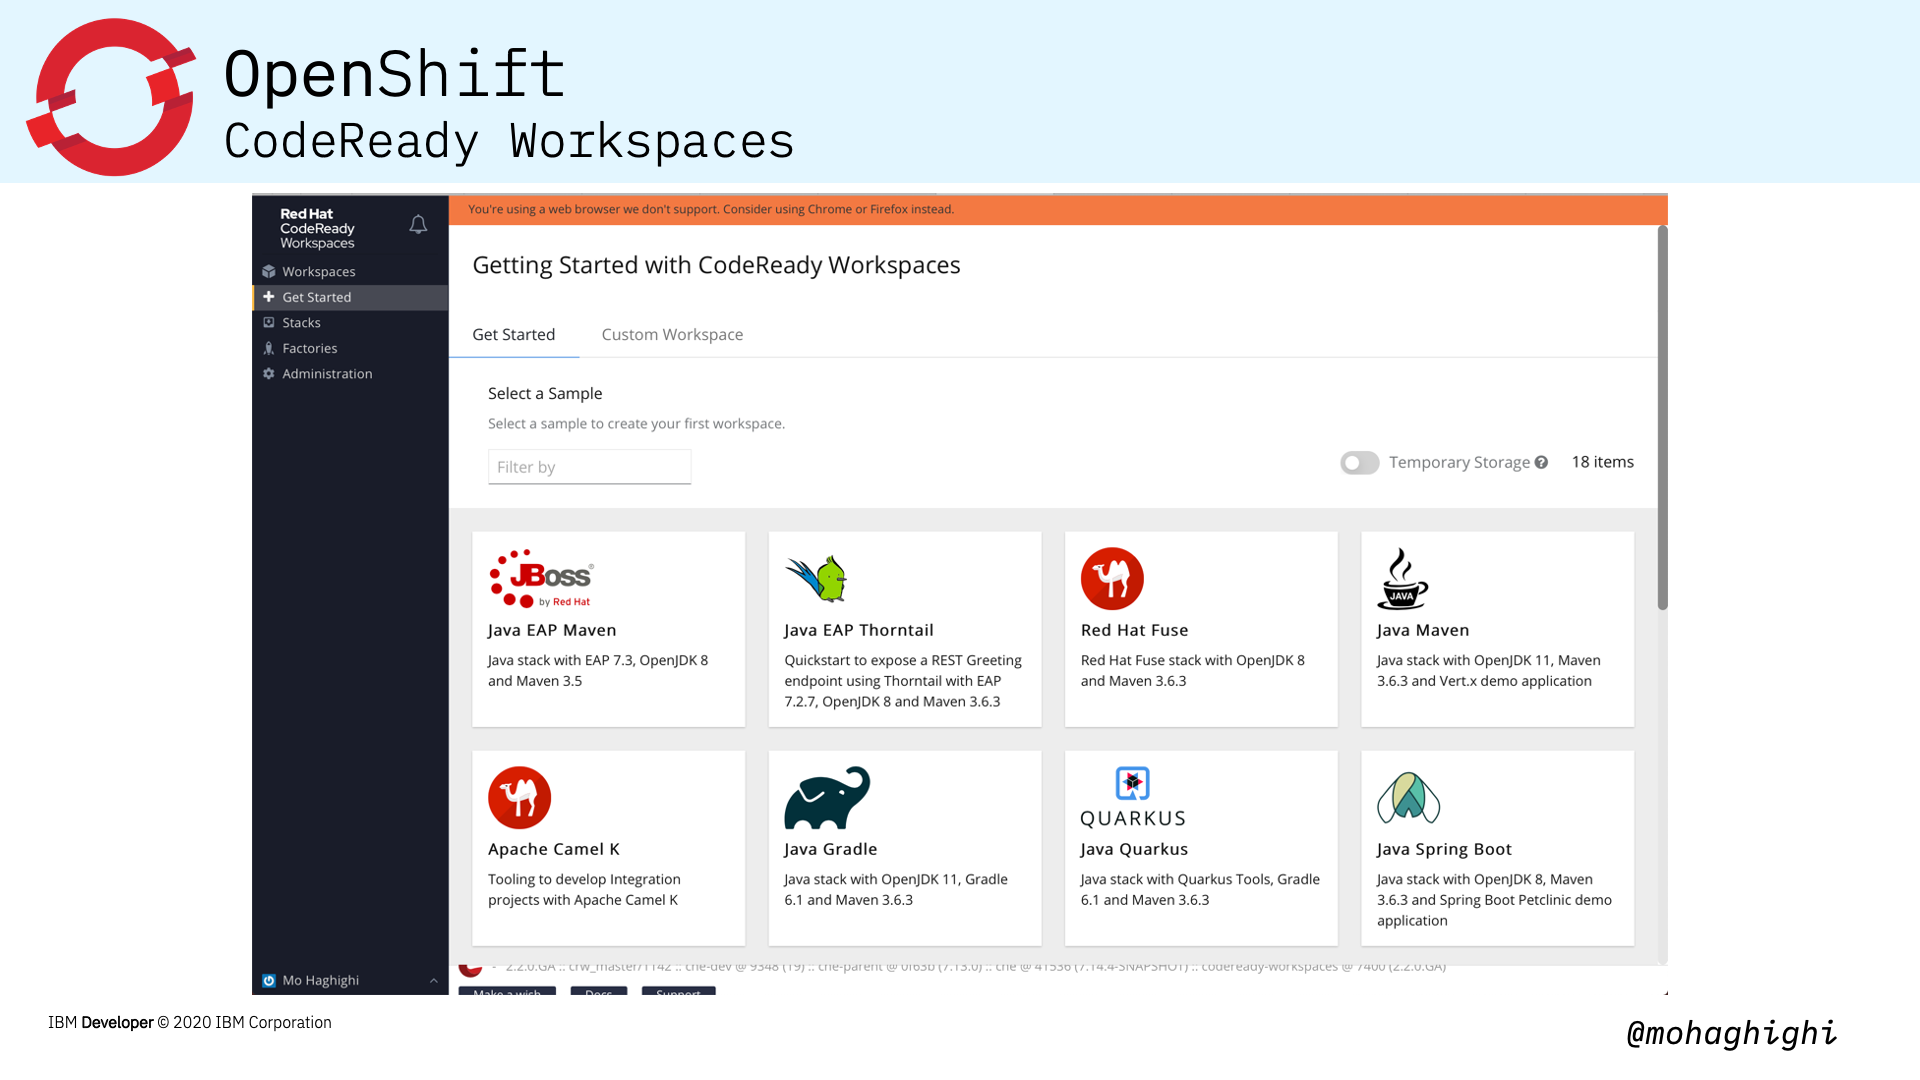Image resolution: width=1920 pixels, height=1080 pixels.
Task: Click 'Tooling to develop Integration projects' description
Action: [584, 889]
